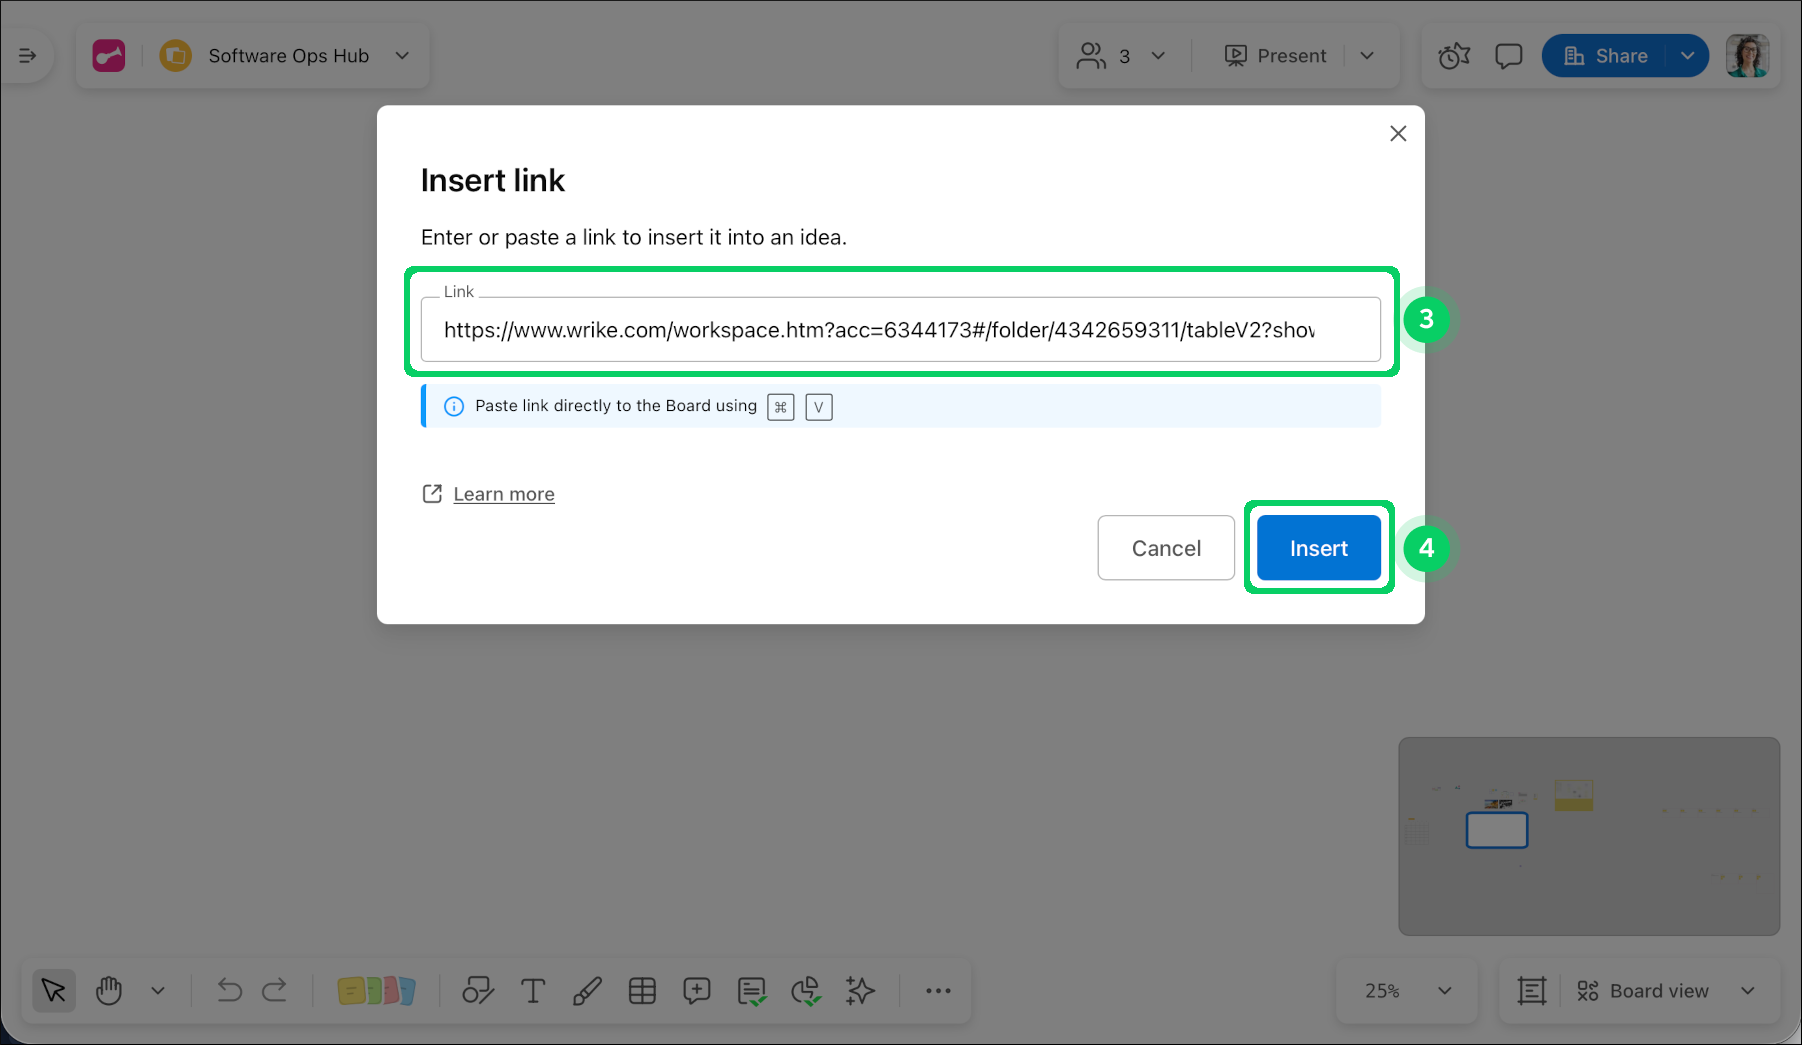The height and width of the screenshot is (1045, 1802).
Task: Open the comments panel icon
Action: point(1508,56)
